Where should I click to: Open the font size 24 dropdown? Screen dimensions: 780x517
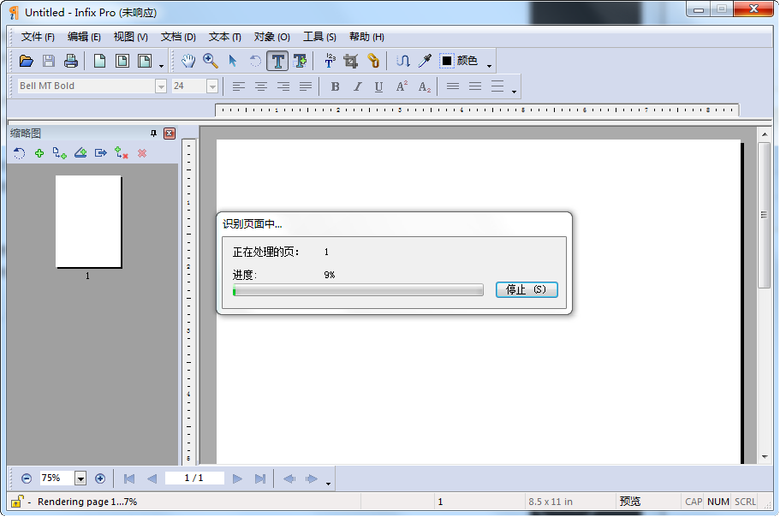(x=212, y=87)
